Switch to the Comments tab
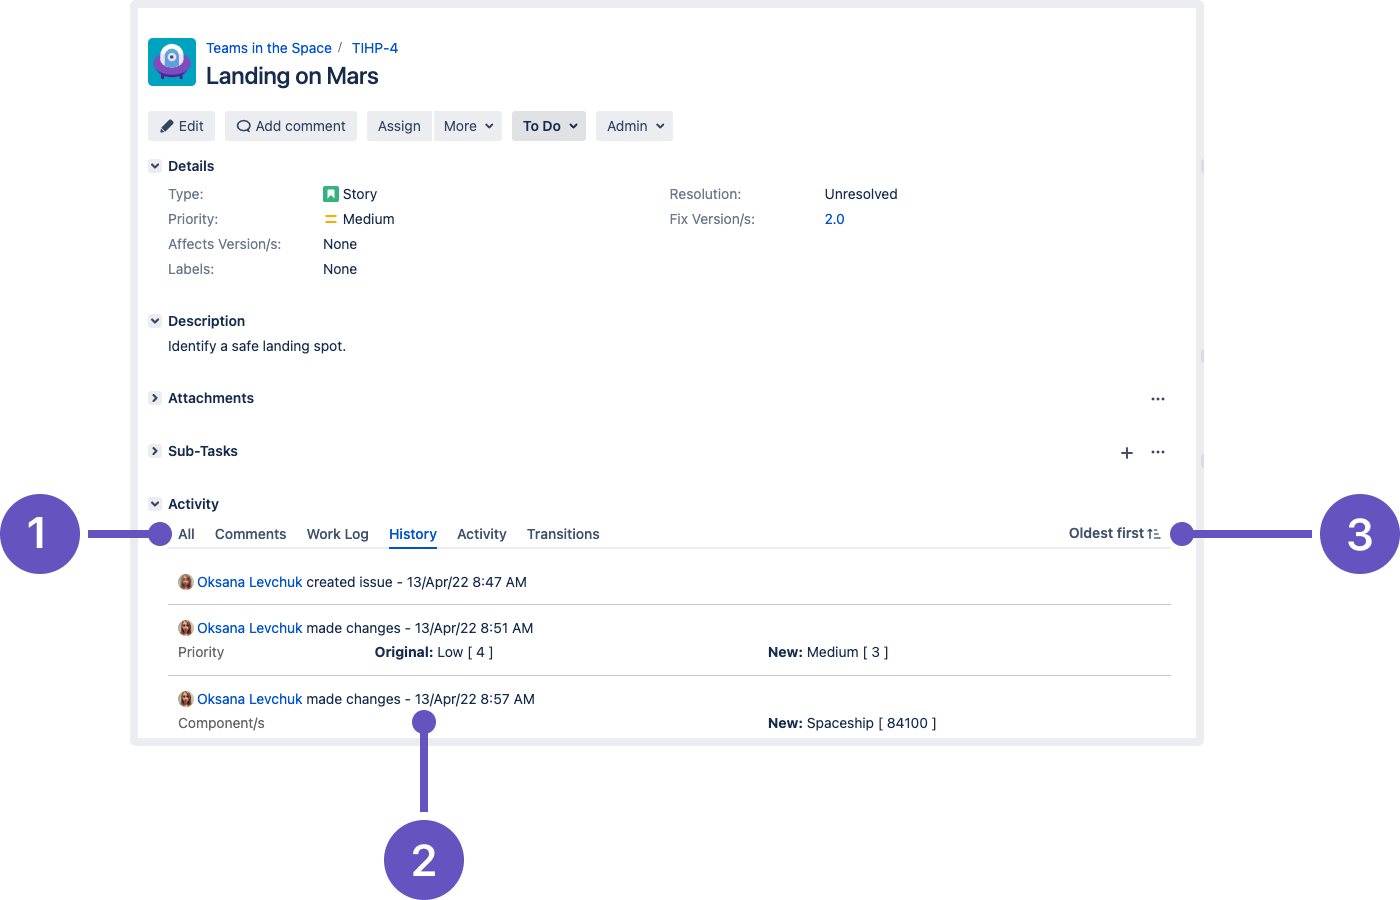 coord(250,534)
